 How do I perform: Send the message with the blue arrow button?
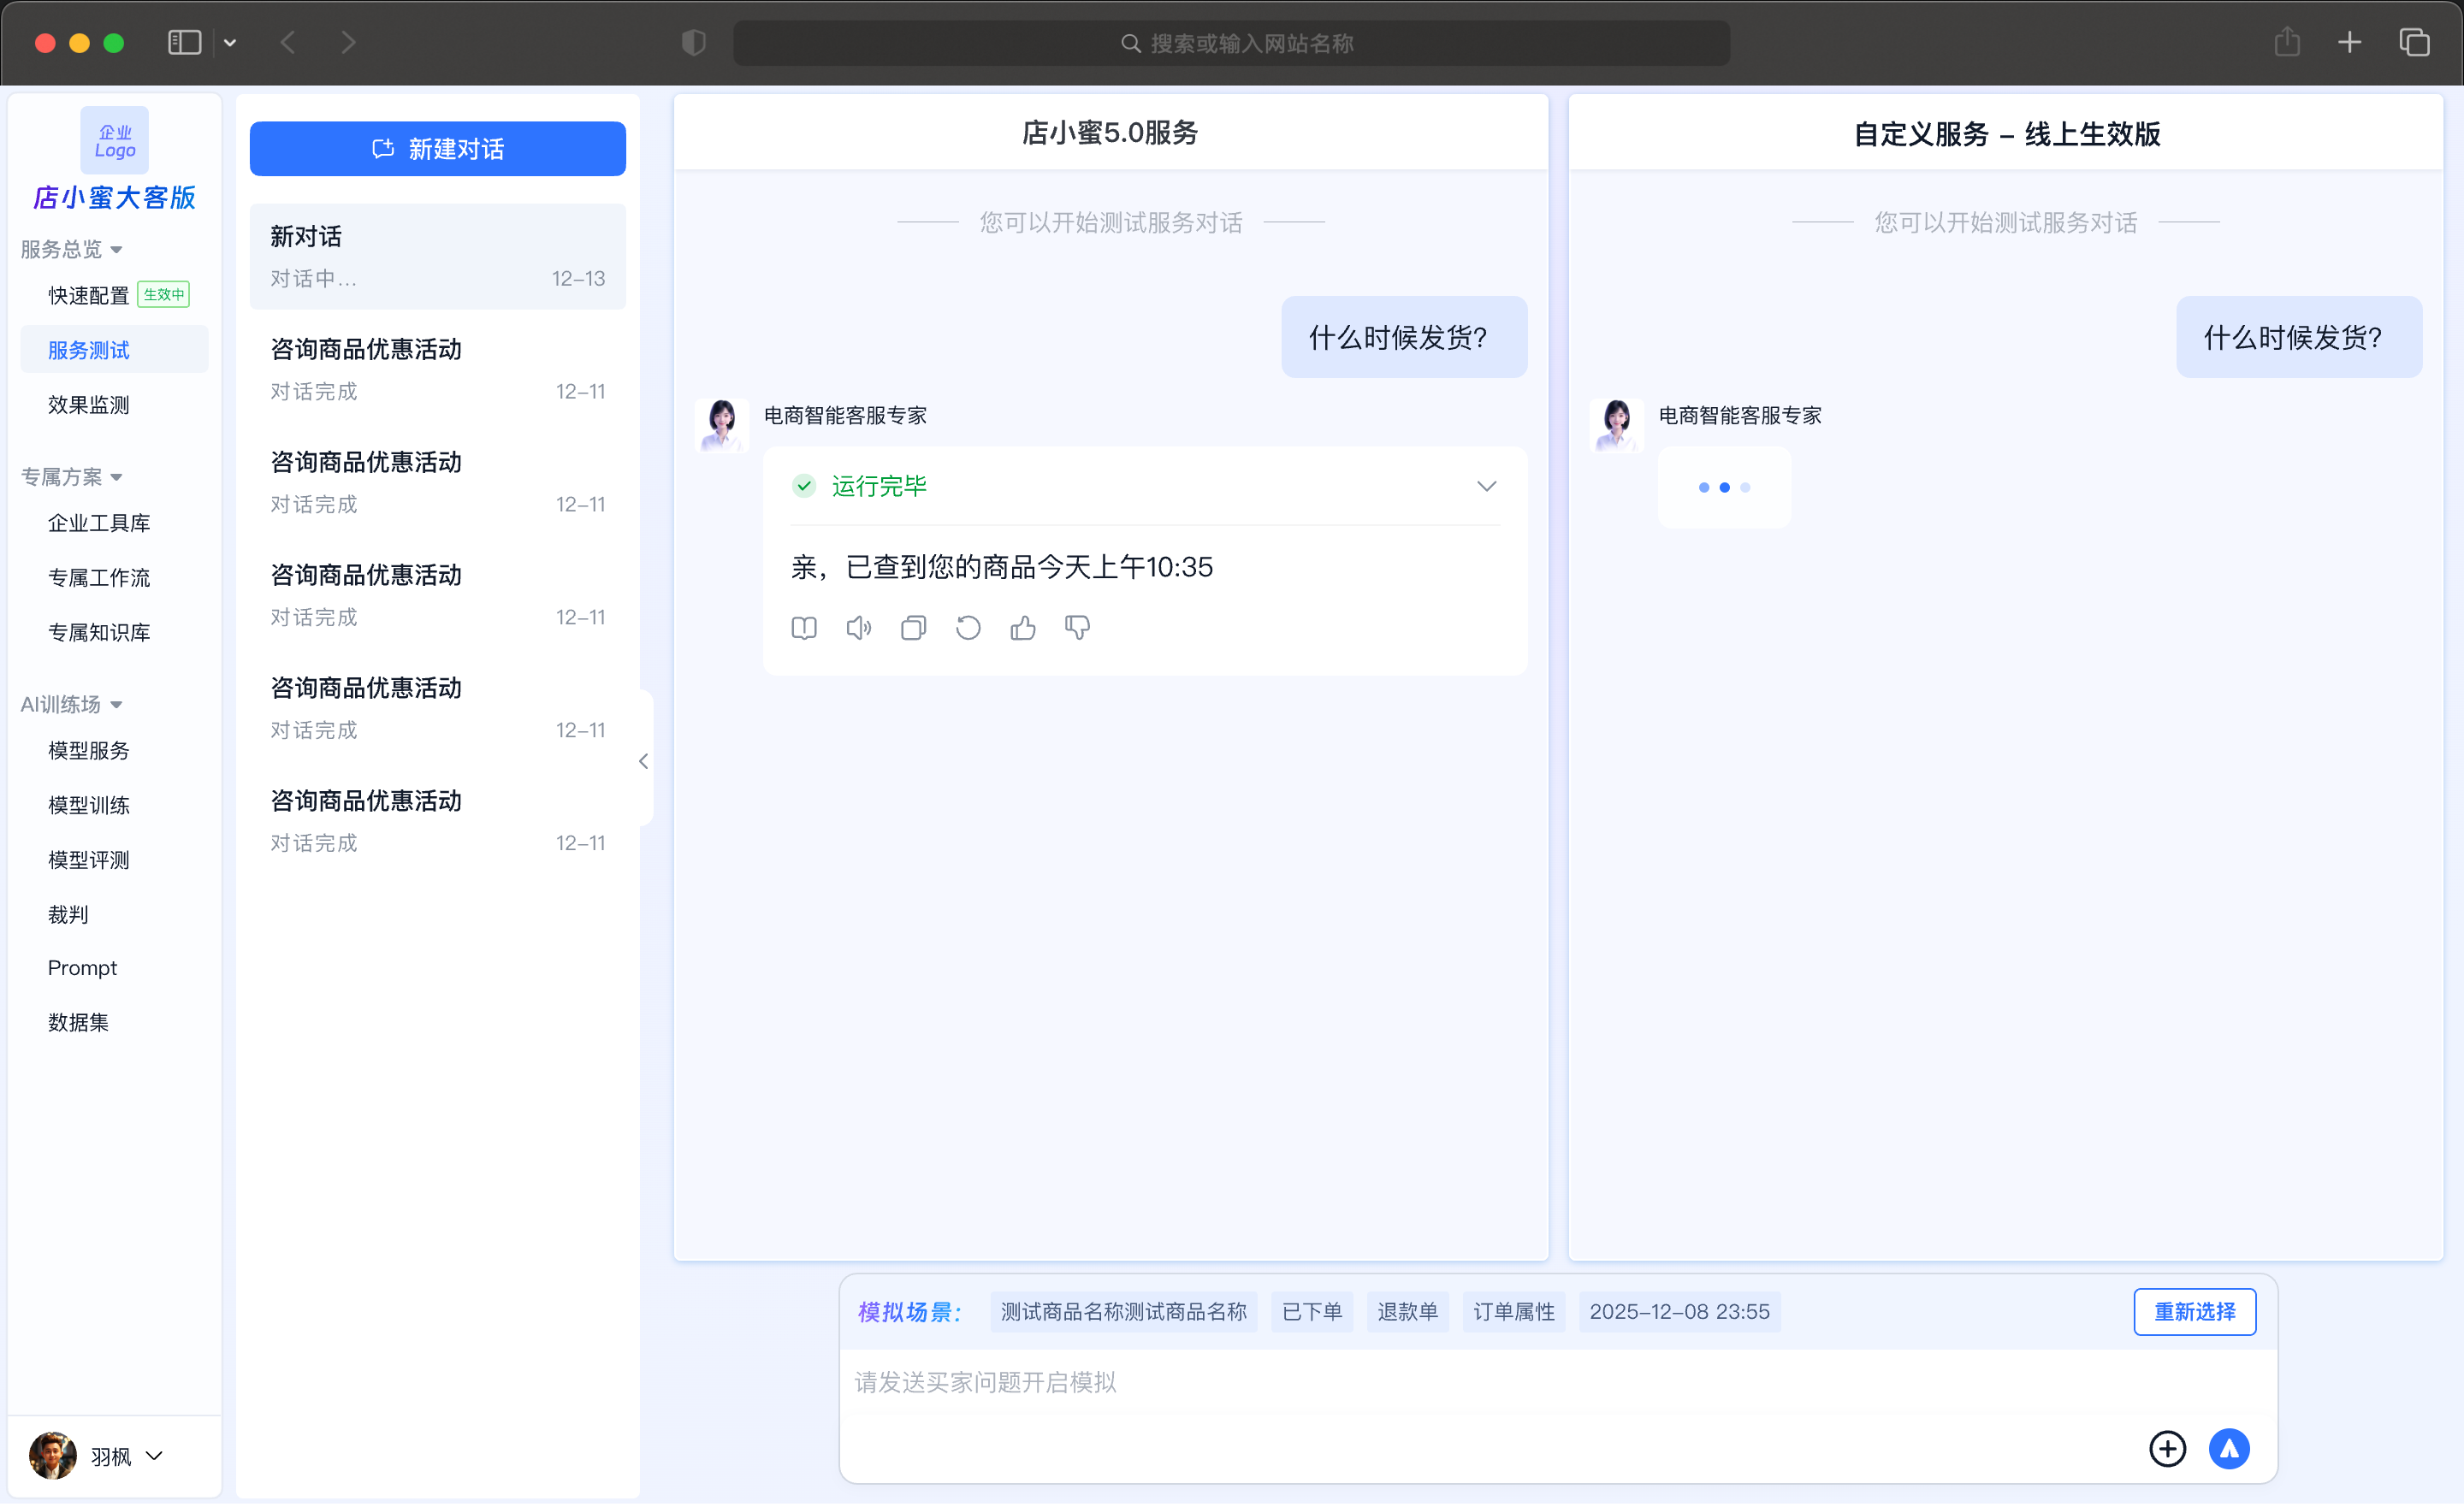[2229, 1449]
